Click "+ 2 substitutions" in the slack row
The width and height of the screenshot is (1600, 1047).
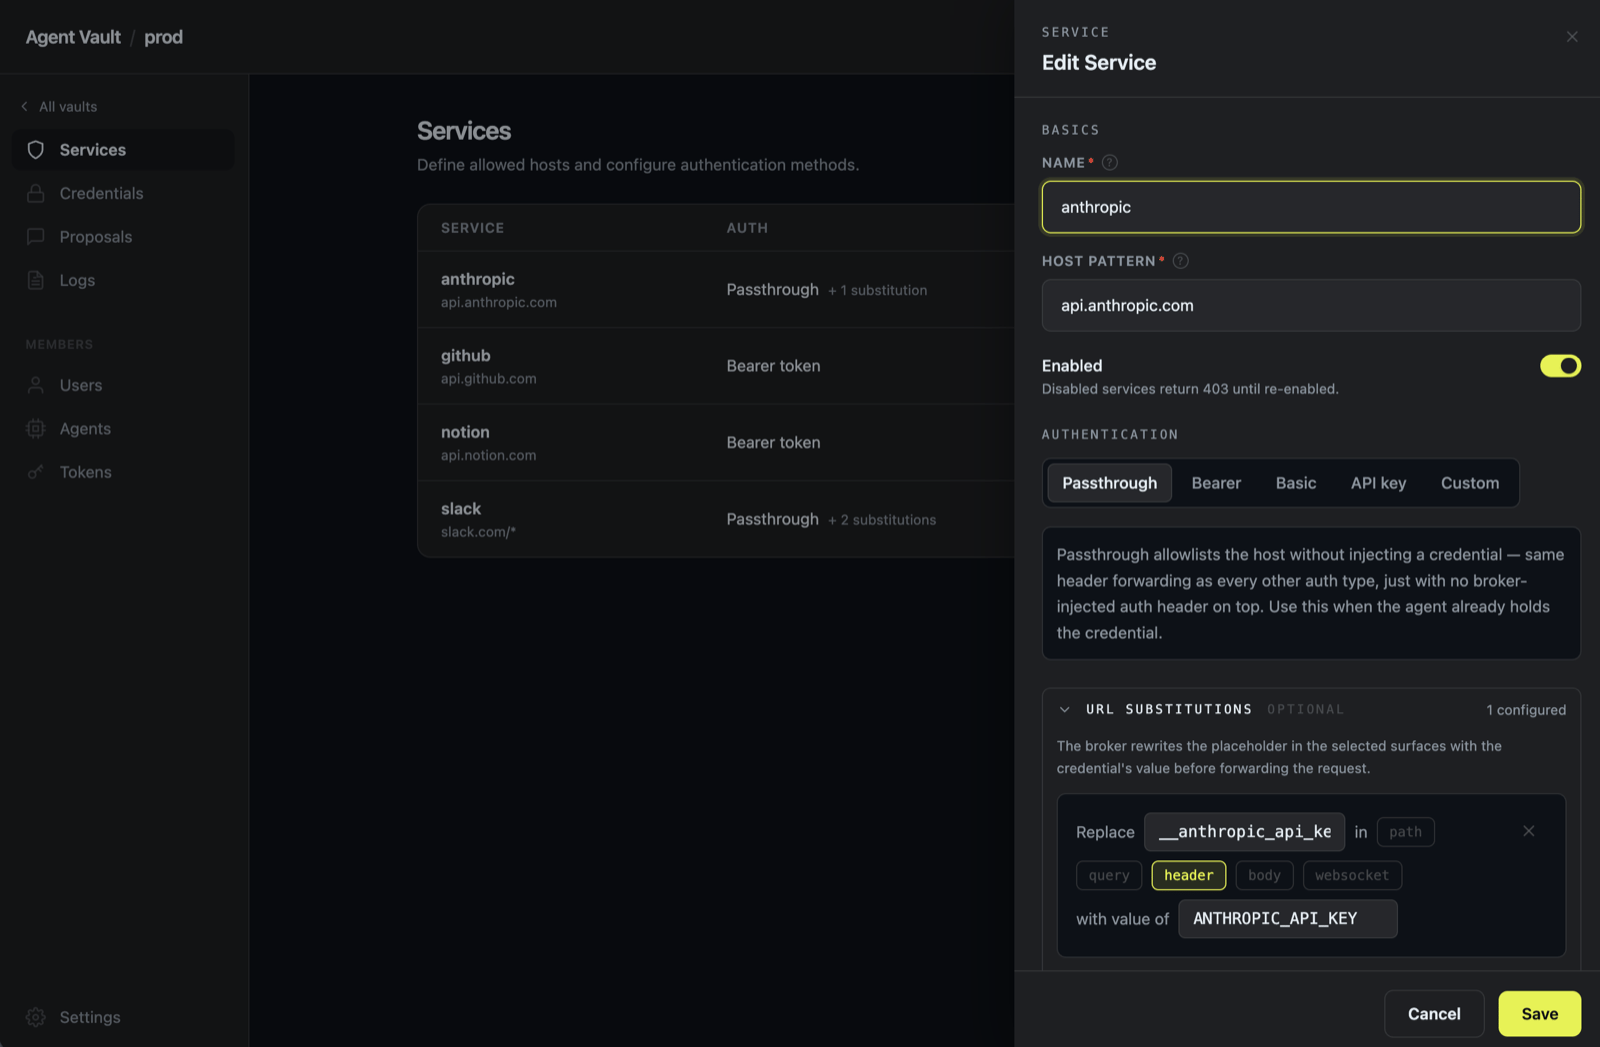tap(882, 520)
